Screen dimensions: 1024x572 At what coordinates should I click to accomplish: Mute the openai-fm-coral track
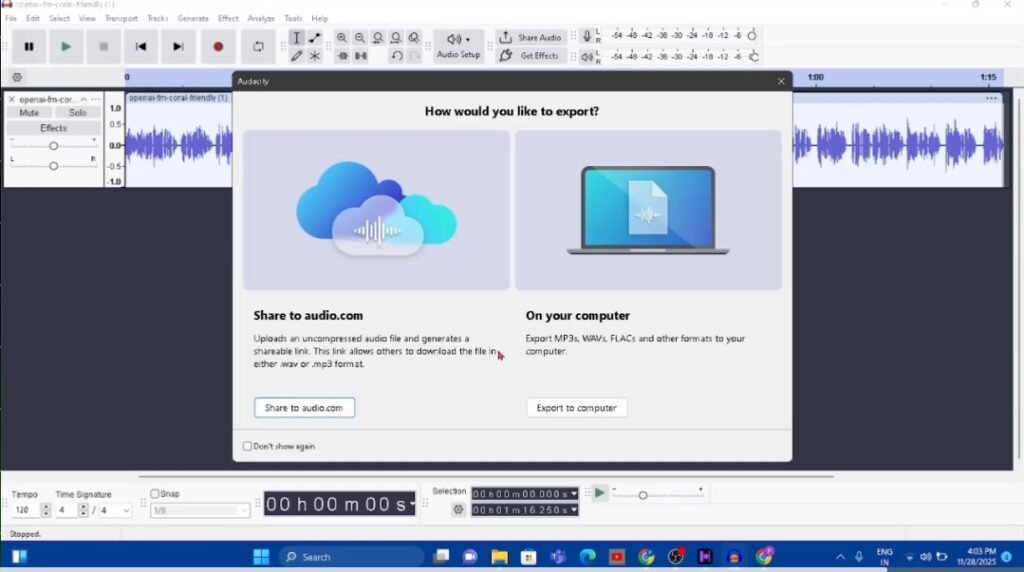click(29, 113)
